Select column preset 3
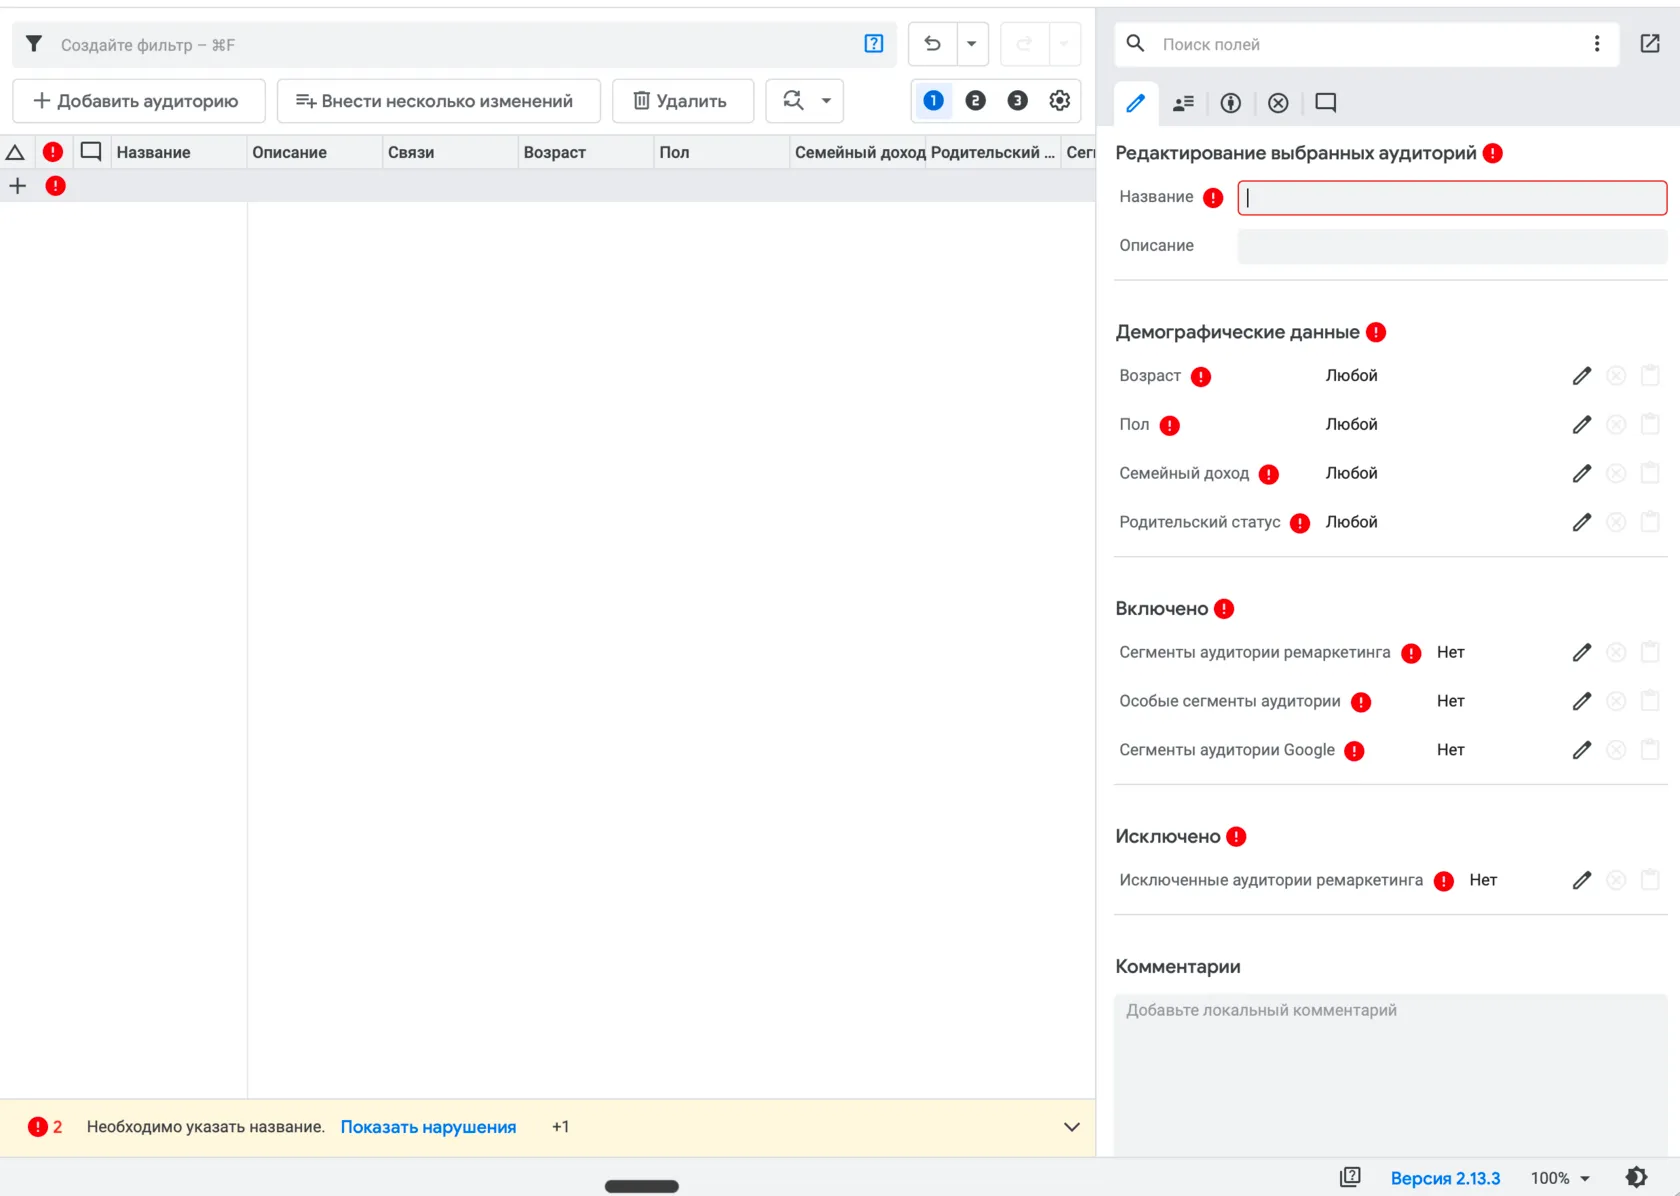Screen dimensions: 1680x1196 (x=1018, y=101)
